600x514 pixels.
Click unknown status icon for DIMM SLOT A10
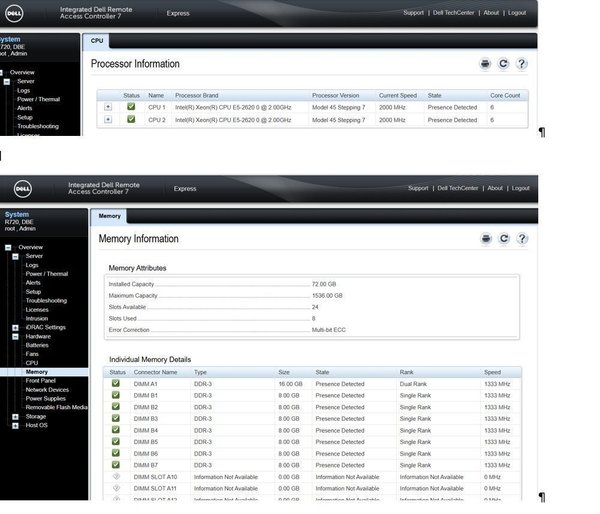click(x=116, y=476)
